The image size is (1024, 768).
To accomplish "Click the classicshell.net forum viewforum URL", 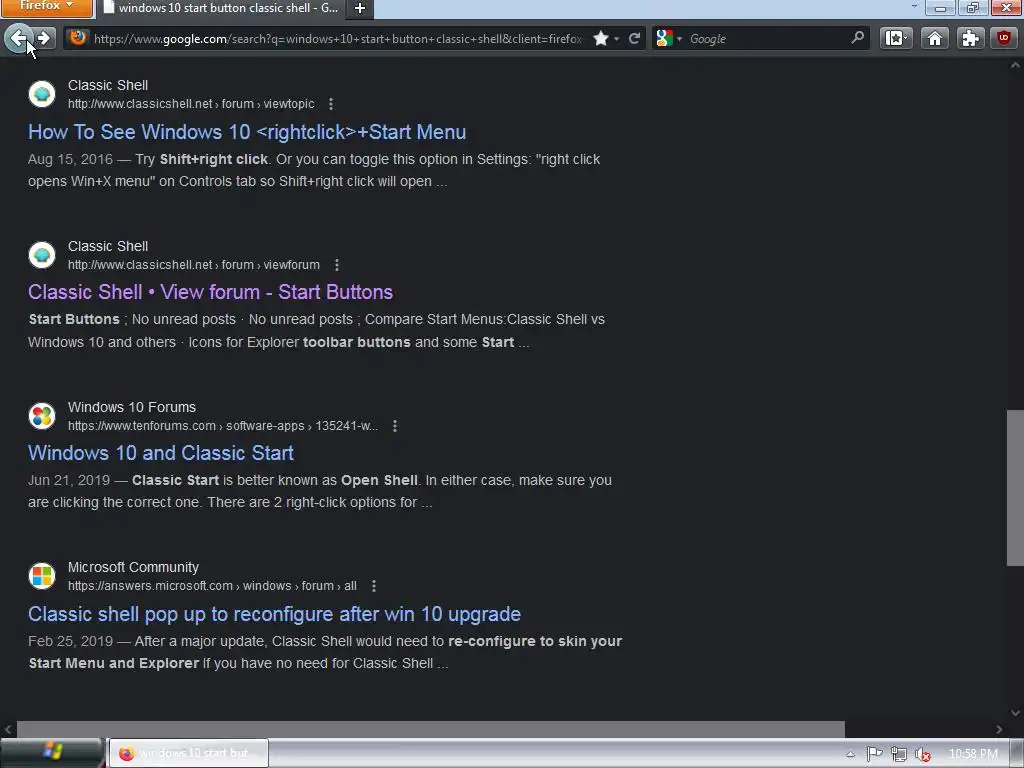I will 194,264.
